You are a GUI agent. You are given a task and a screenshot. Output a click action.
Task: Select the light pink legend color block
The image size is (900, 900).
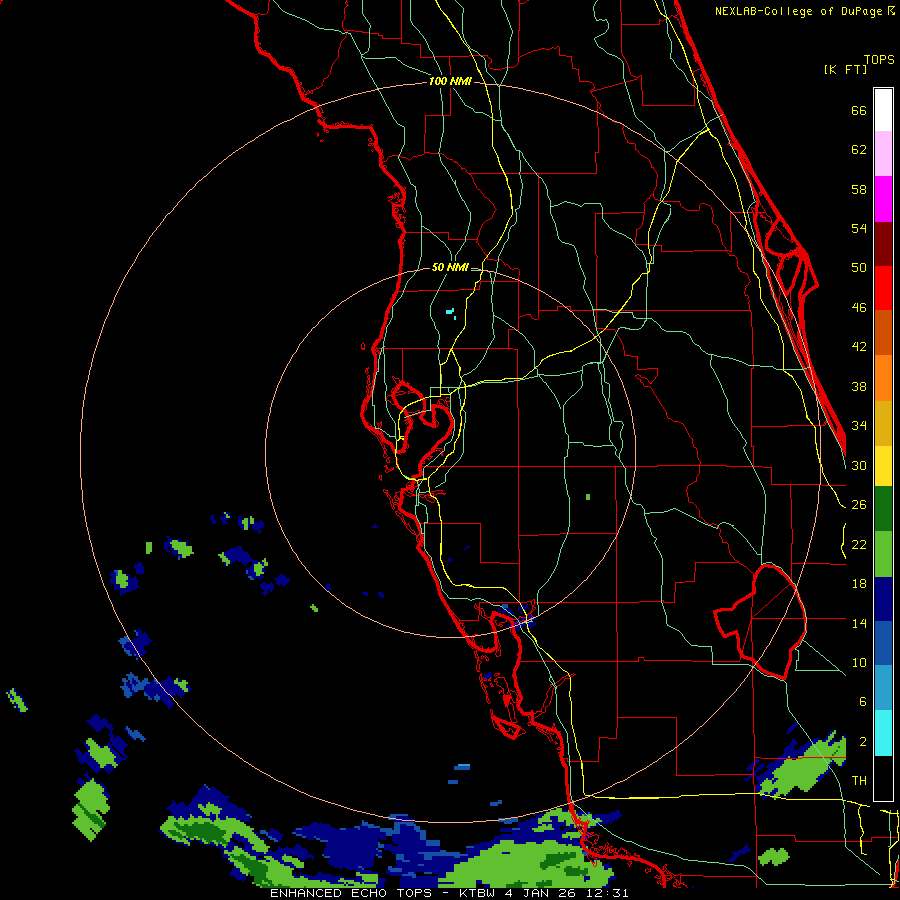pyautogui.click(x=883, y=153)
